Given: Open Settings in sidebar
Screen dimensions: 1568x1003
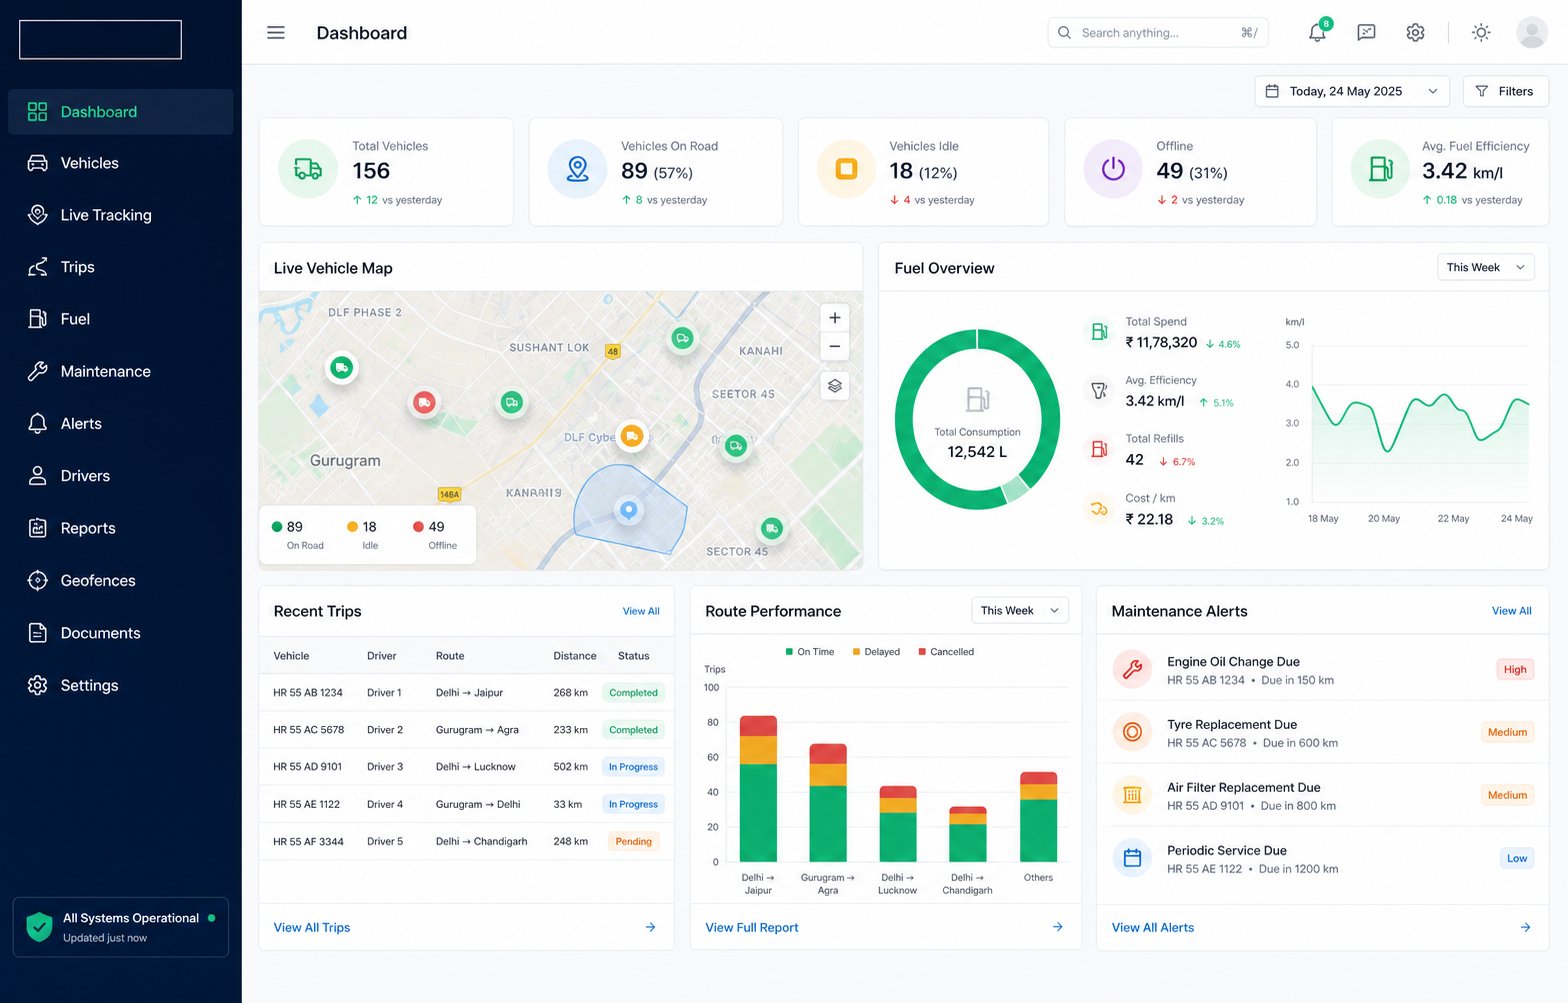Looking at the screenshot, I should pos(120,685).
